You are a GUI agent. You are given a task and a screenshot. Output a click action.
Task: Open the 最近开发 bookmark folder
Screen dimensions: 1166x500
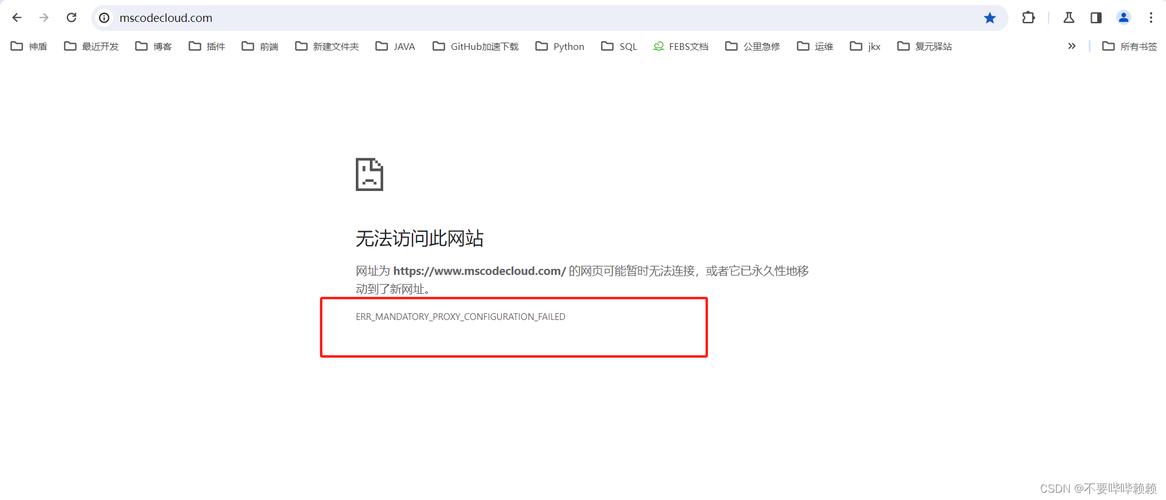point(91,46)
